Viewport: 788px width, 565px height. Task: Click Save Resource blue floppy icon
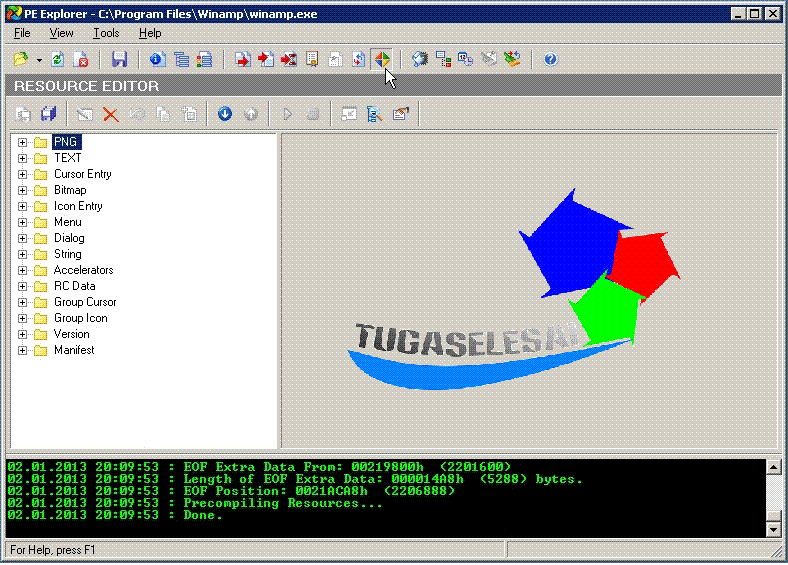(x=49, y=115)
